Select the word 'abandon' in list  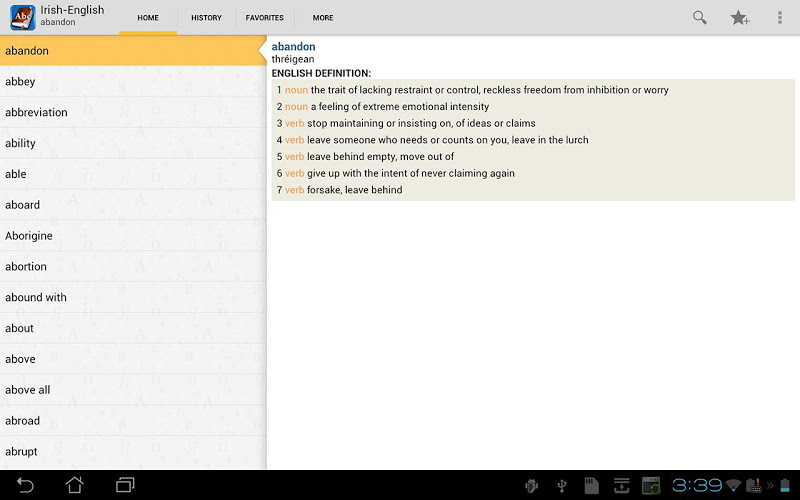click(133, 51)
